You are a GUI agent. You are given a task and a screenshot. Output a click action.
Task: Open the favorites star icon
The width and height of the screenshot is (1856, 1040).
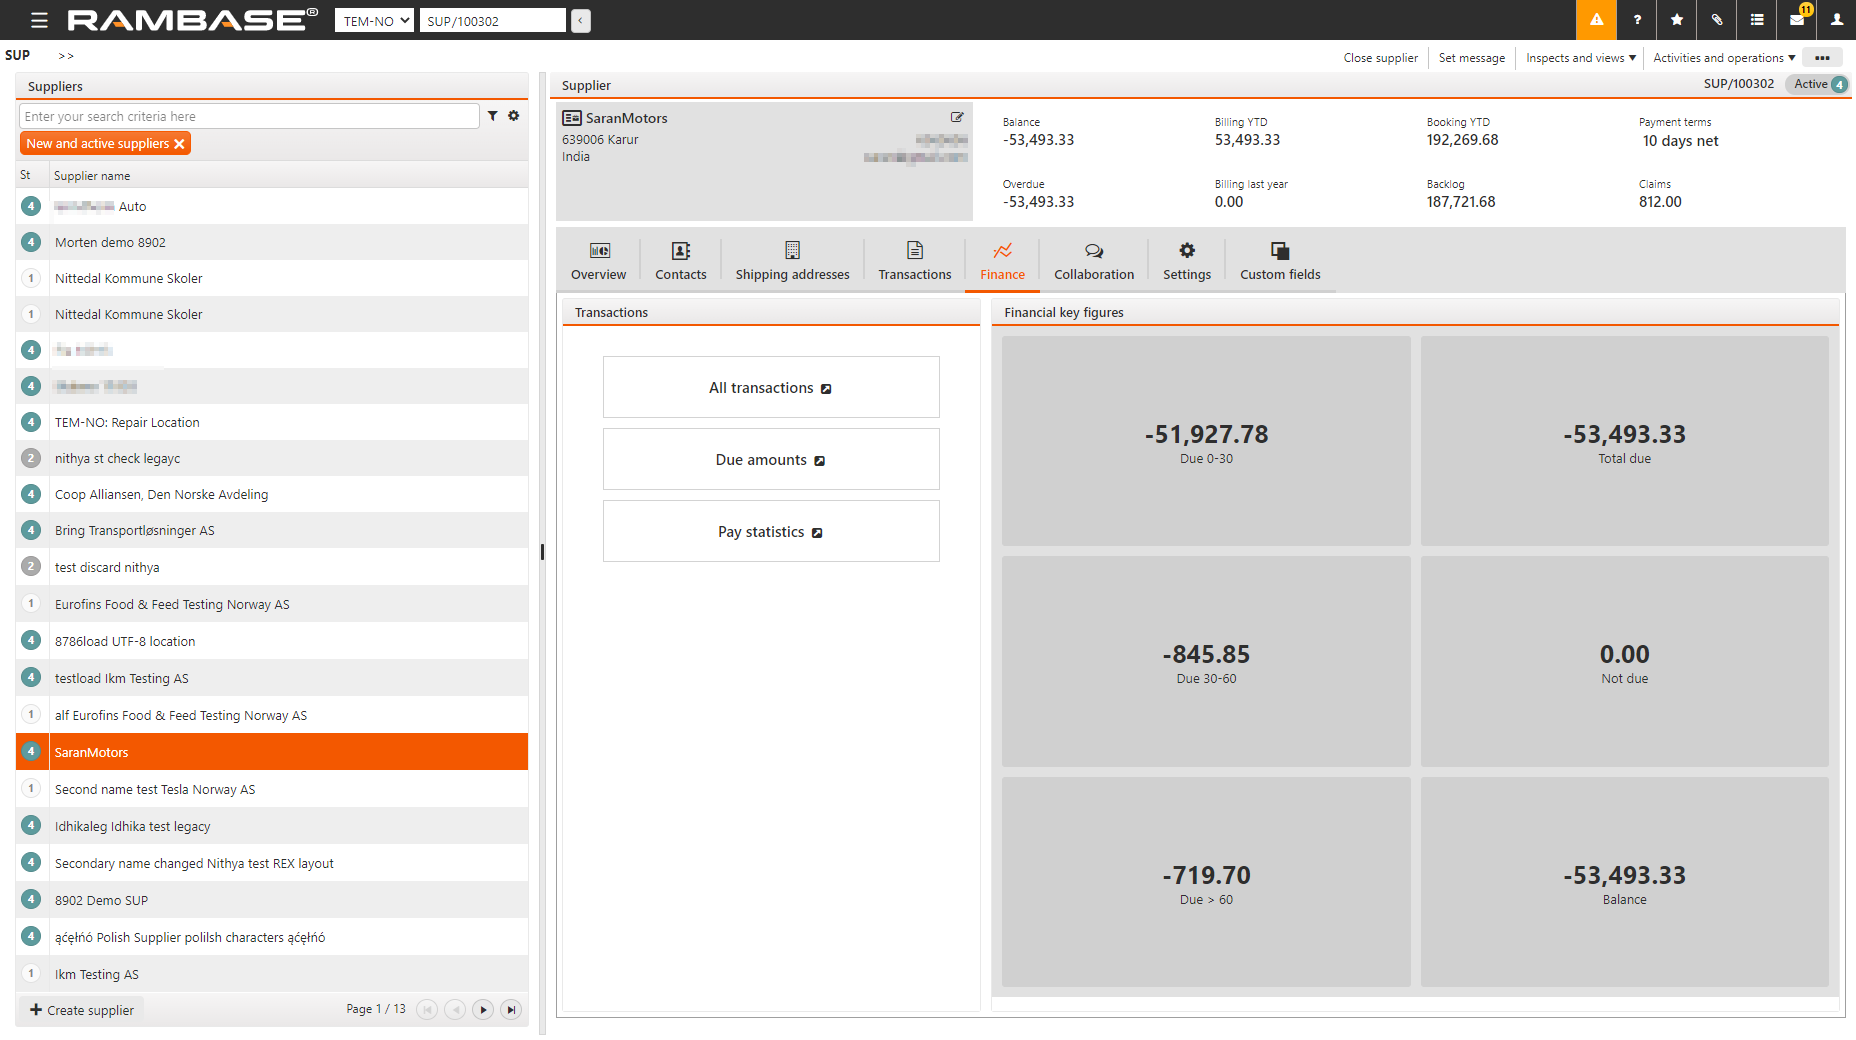(1677, 20)
